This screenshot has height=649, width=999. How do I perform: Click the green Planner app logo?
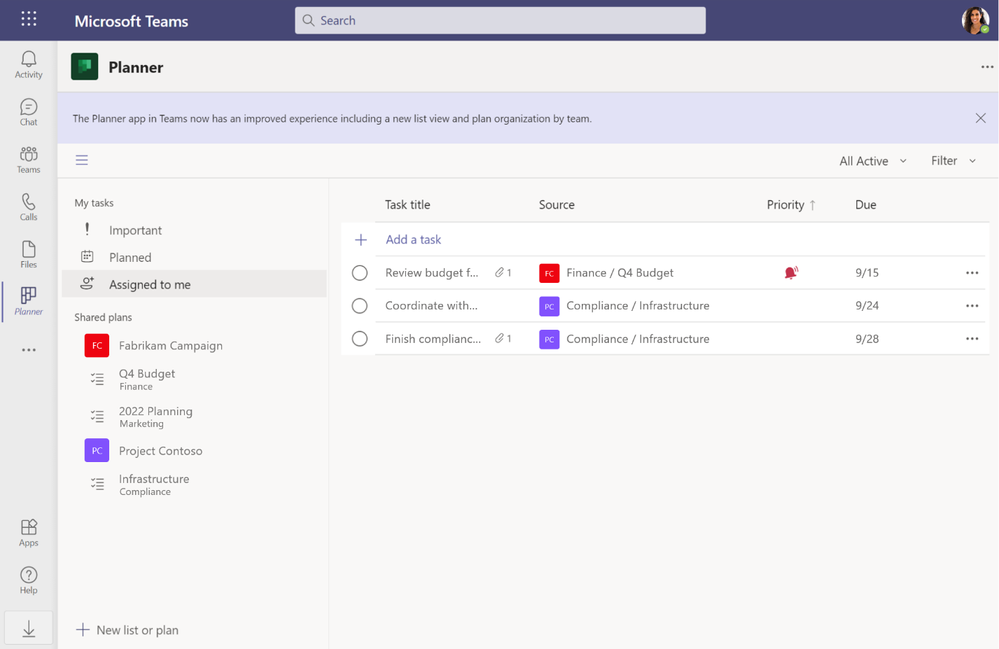(x=85, y=67)
